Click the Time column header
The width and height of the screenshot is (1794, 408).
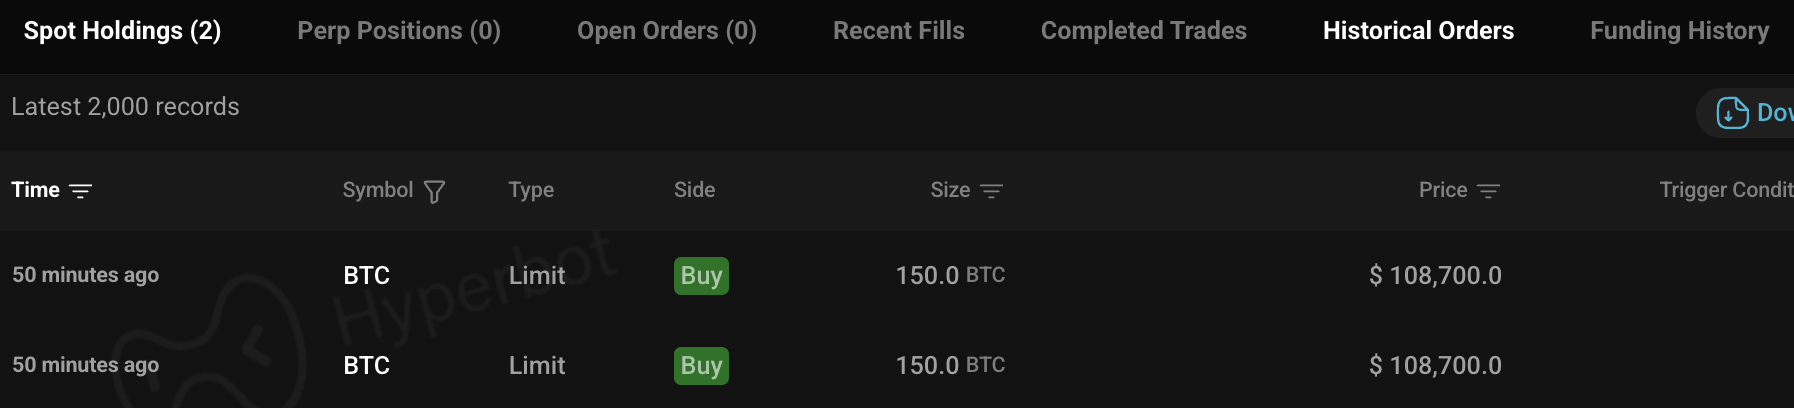(x=36, y=190)
